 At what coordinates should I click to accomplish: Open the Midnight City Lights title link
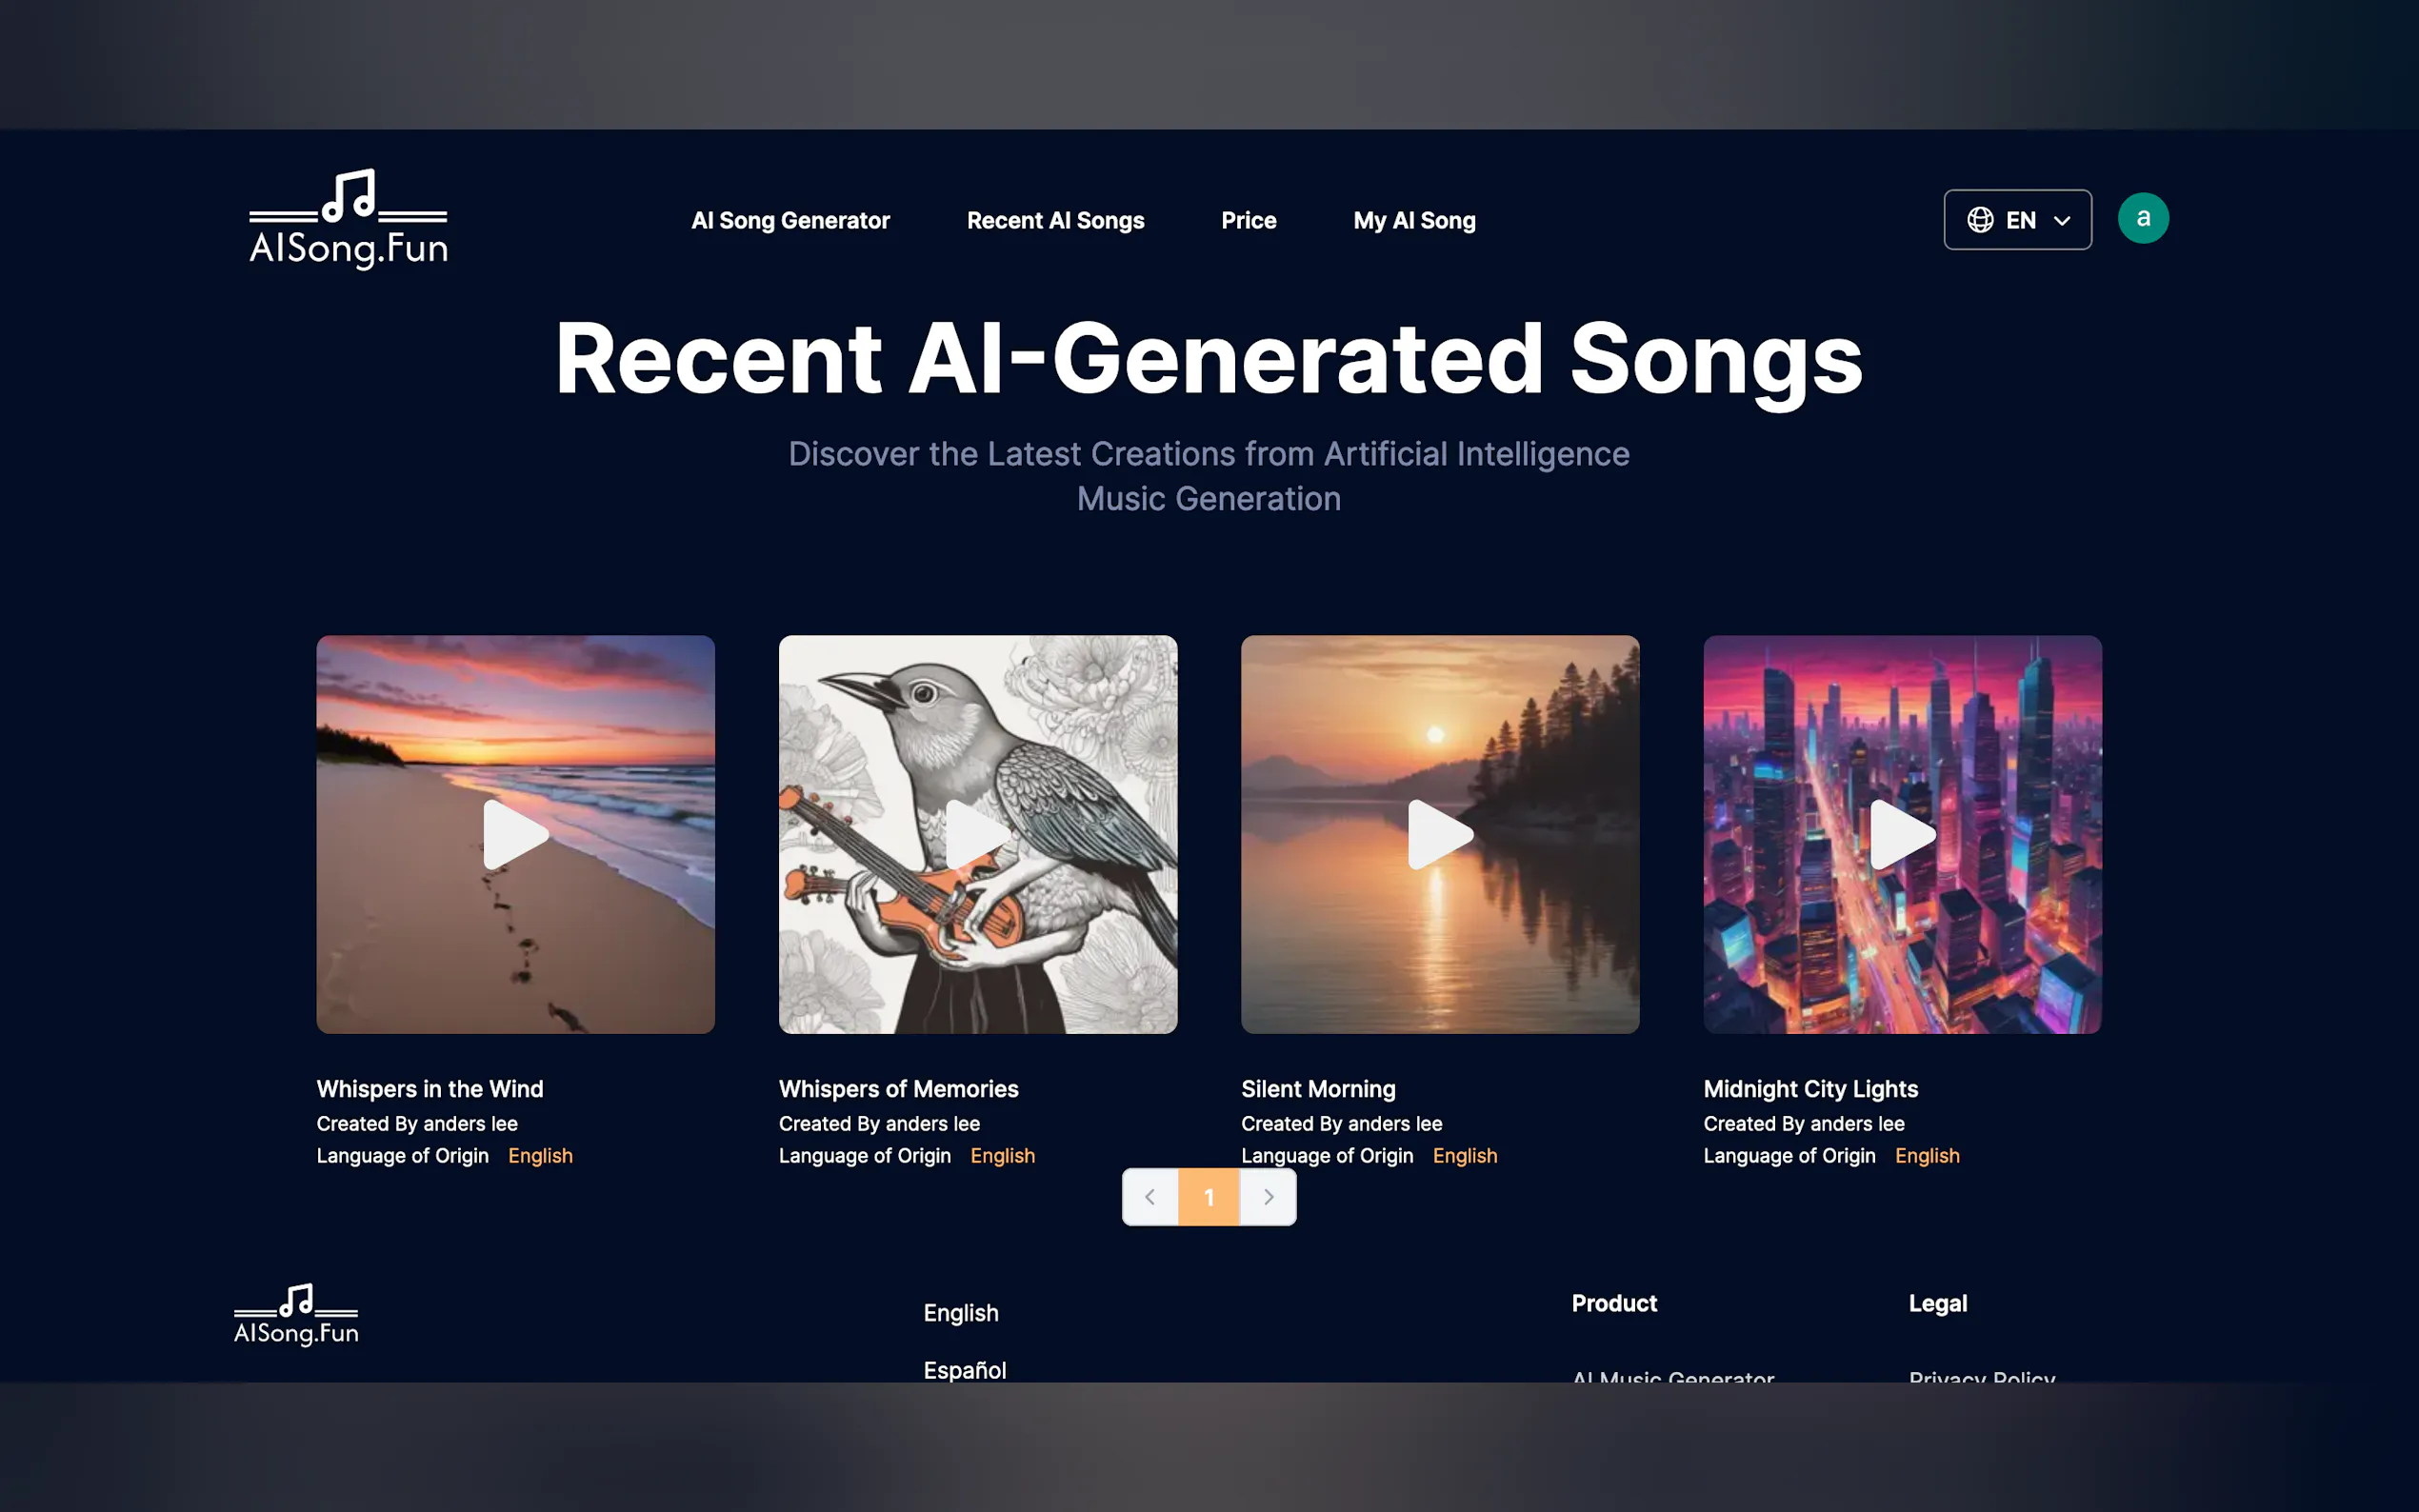point(1810,1089)
